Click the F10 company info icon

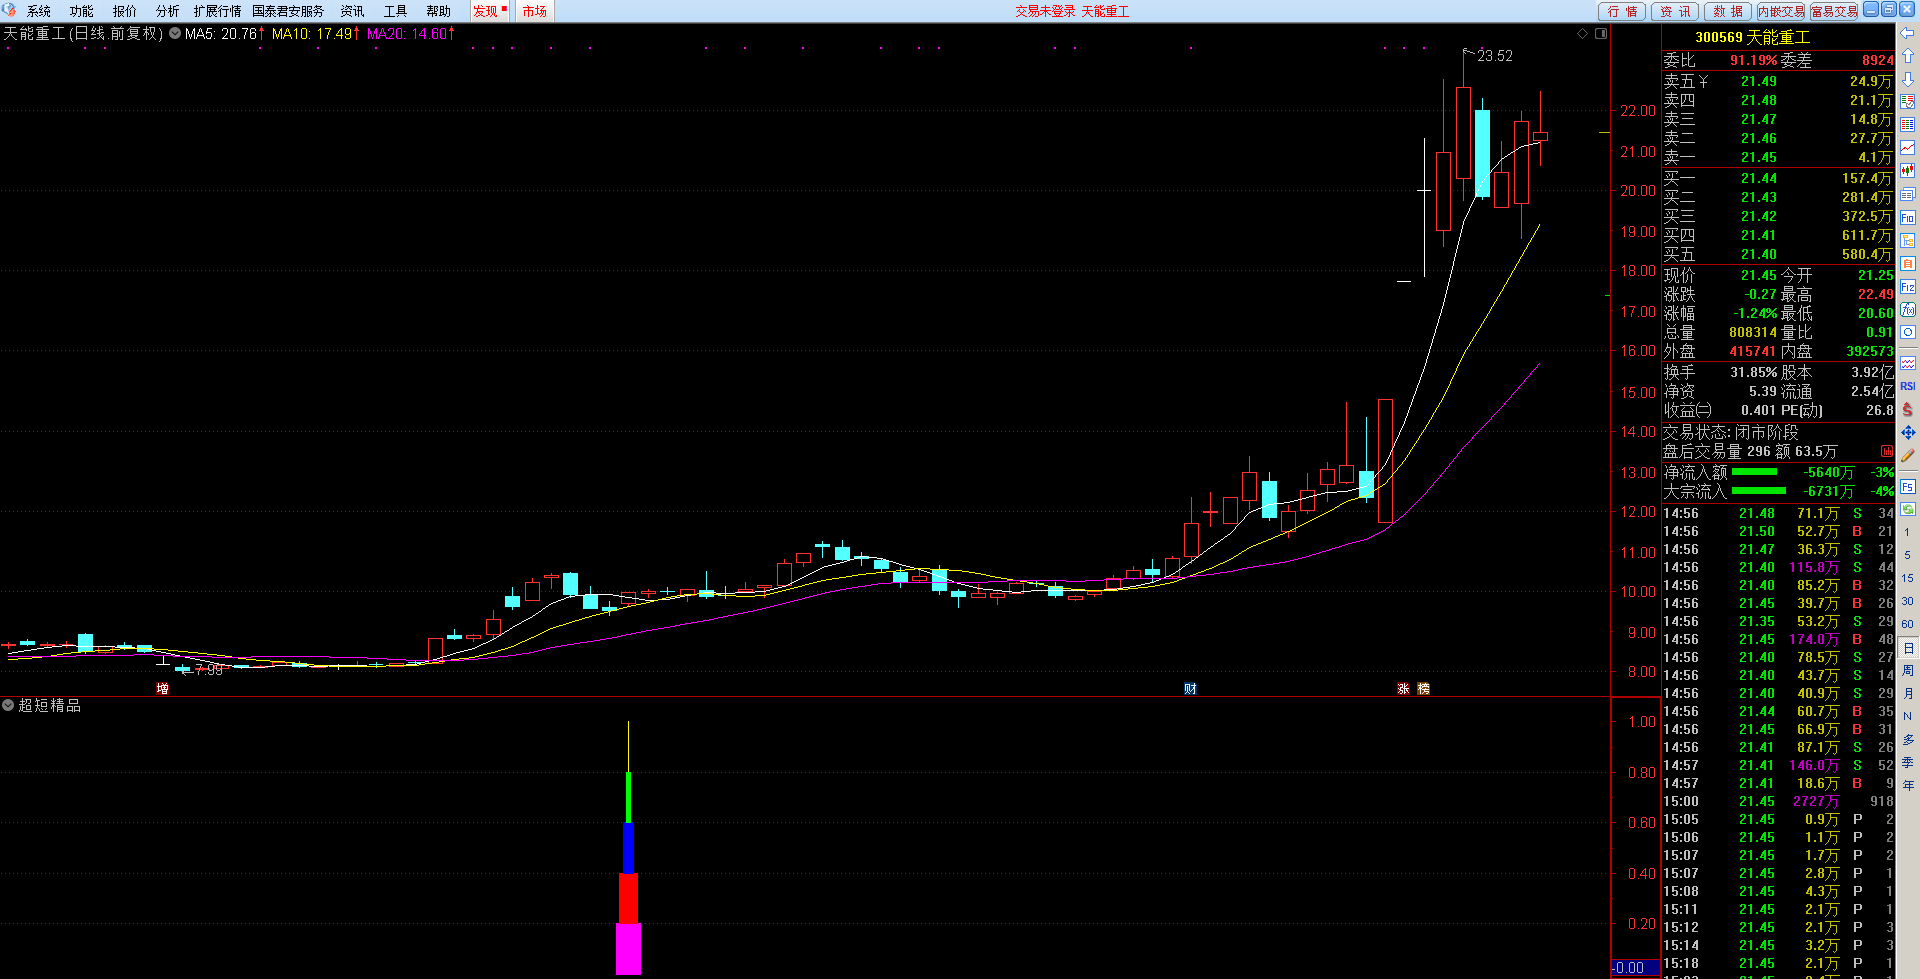coord(1908,217)
